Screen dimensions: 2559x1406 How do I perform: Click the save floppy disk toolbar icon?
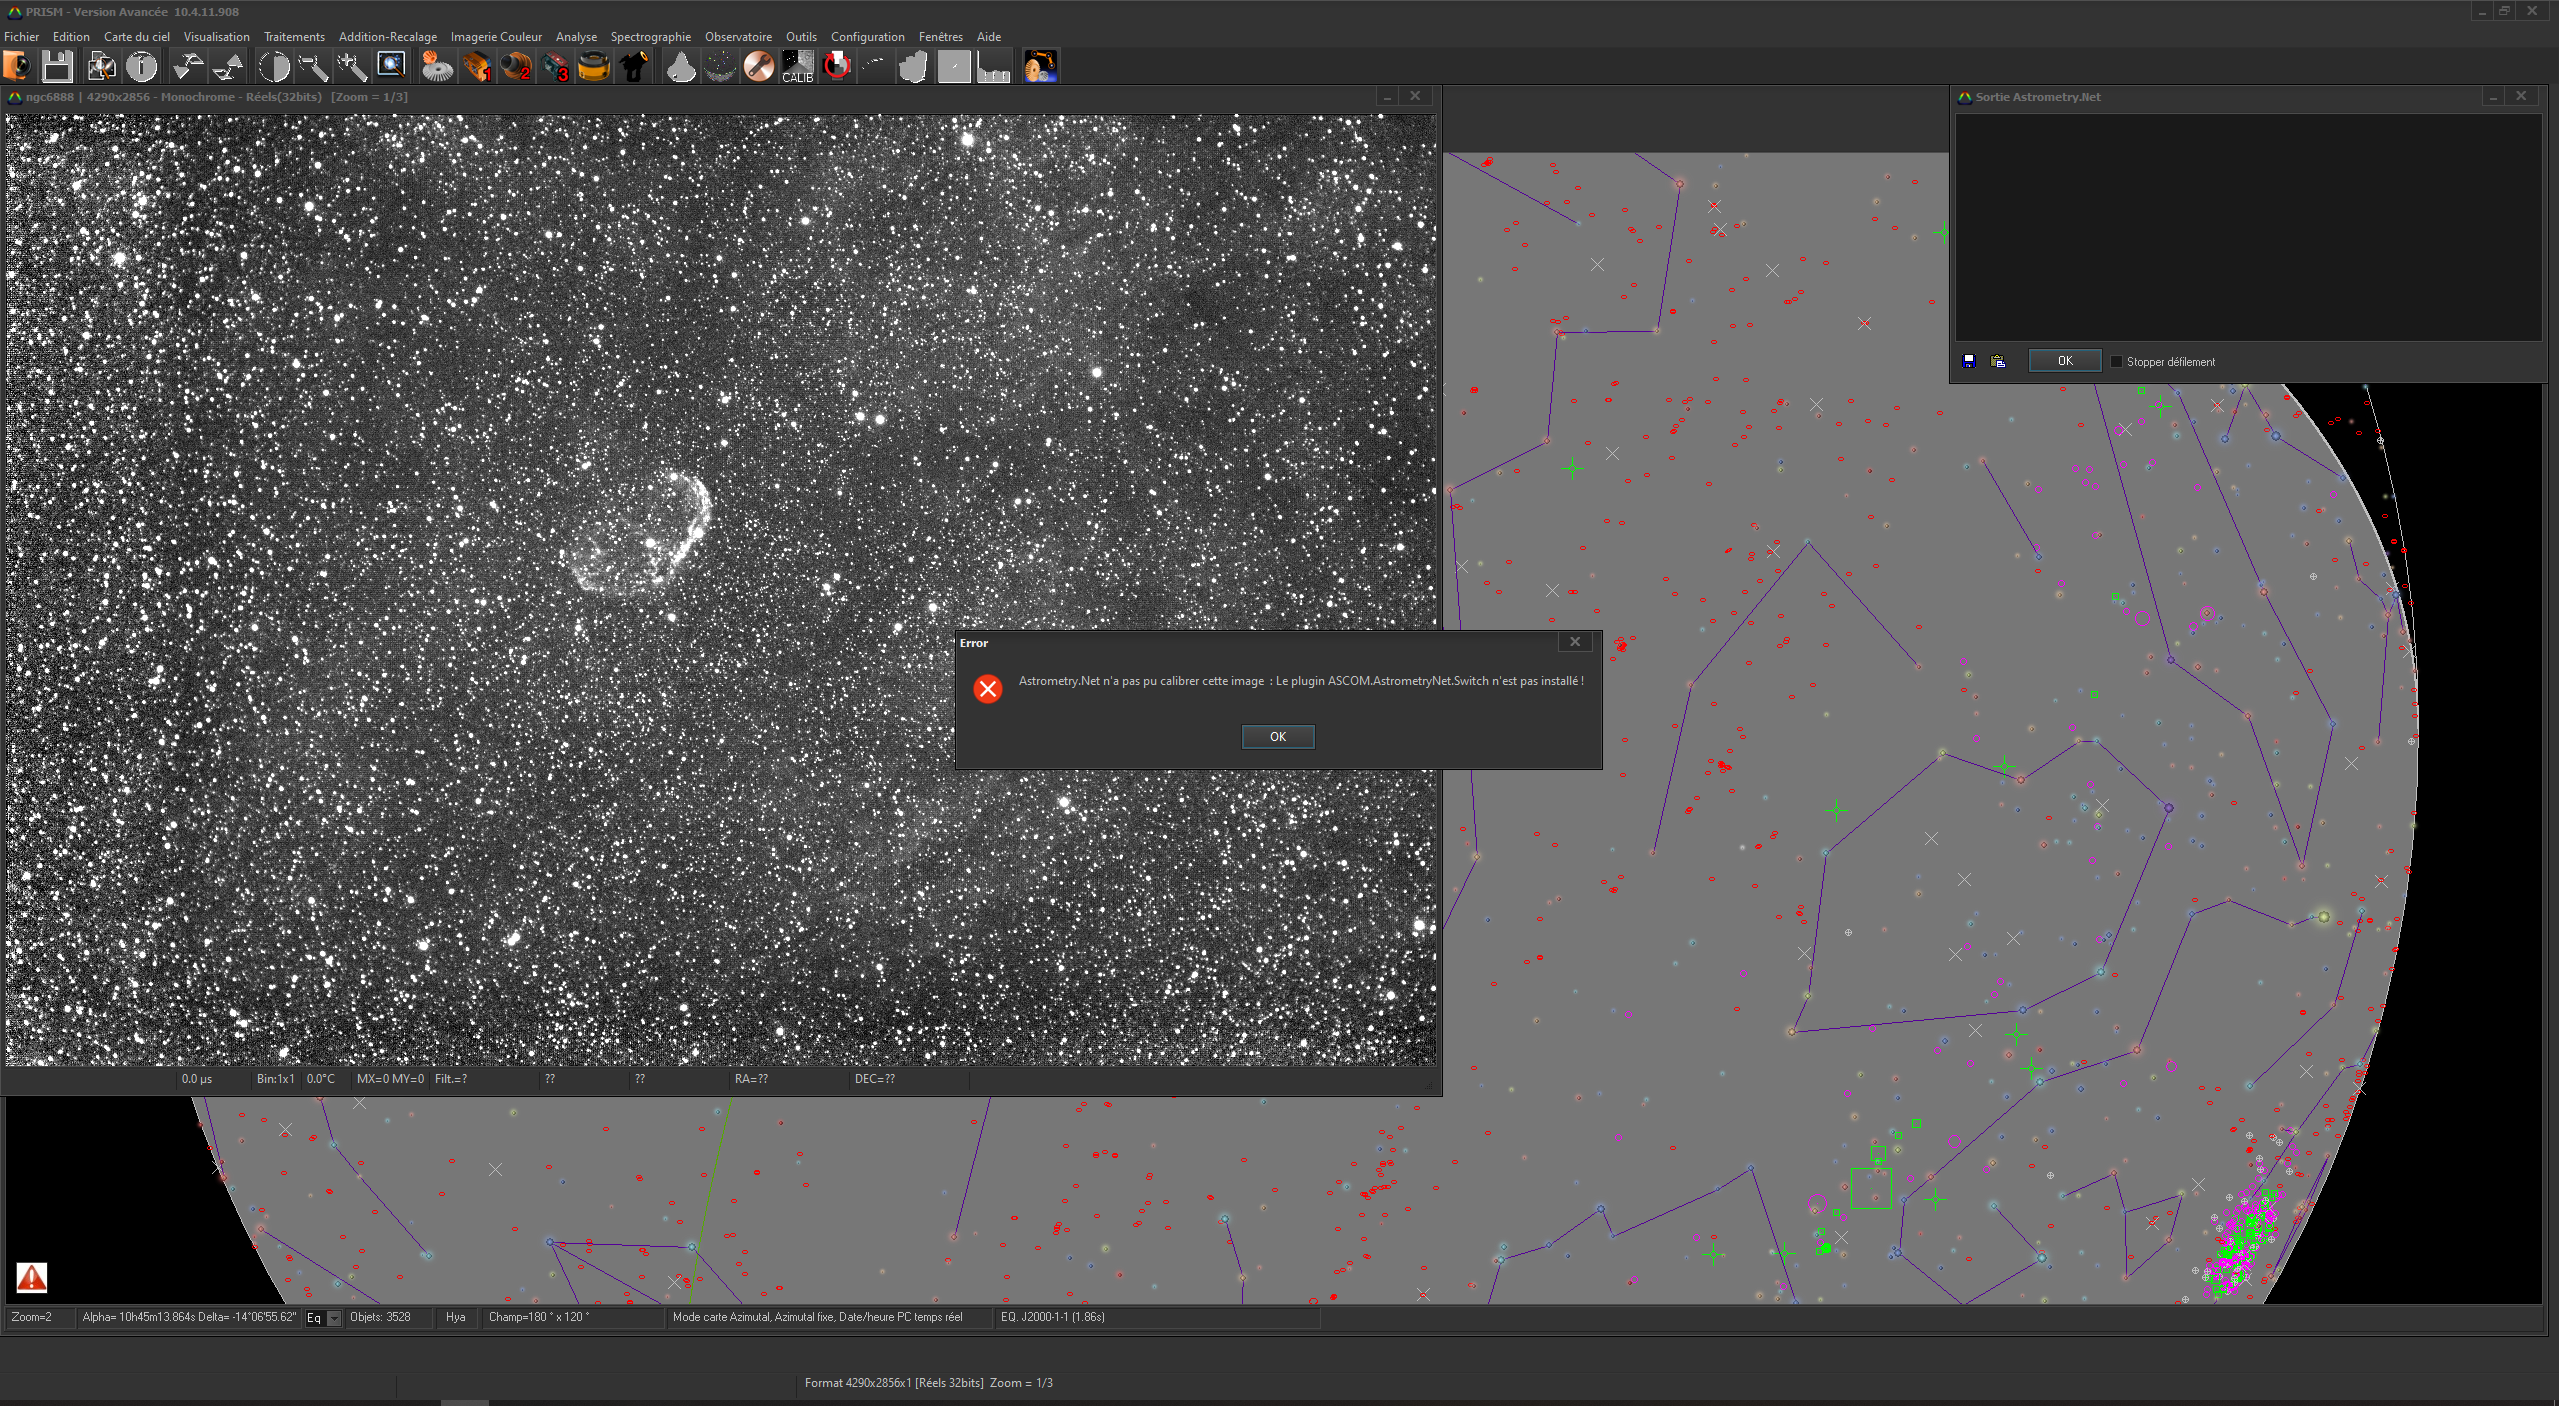pos(57,67)
